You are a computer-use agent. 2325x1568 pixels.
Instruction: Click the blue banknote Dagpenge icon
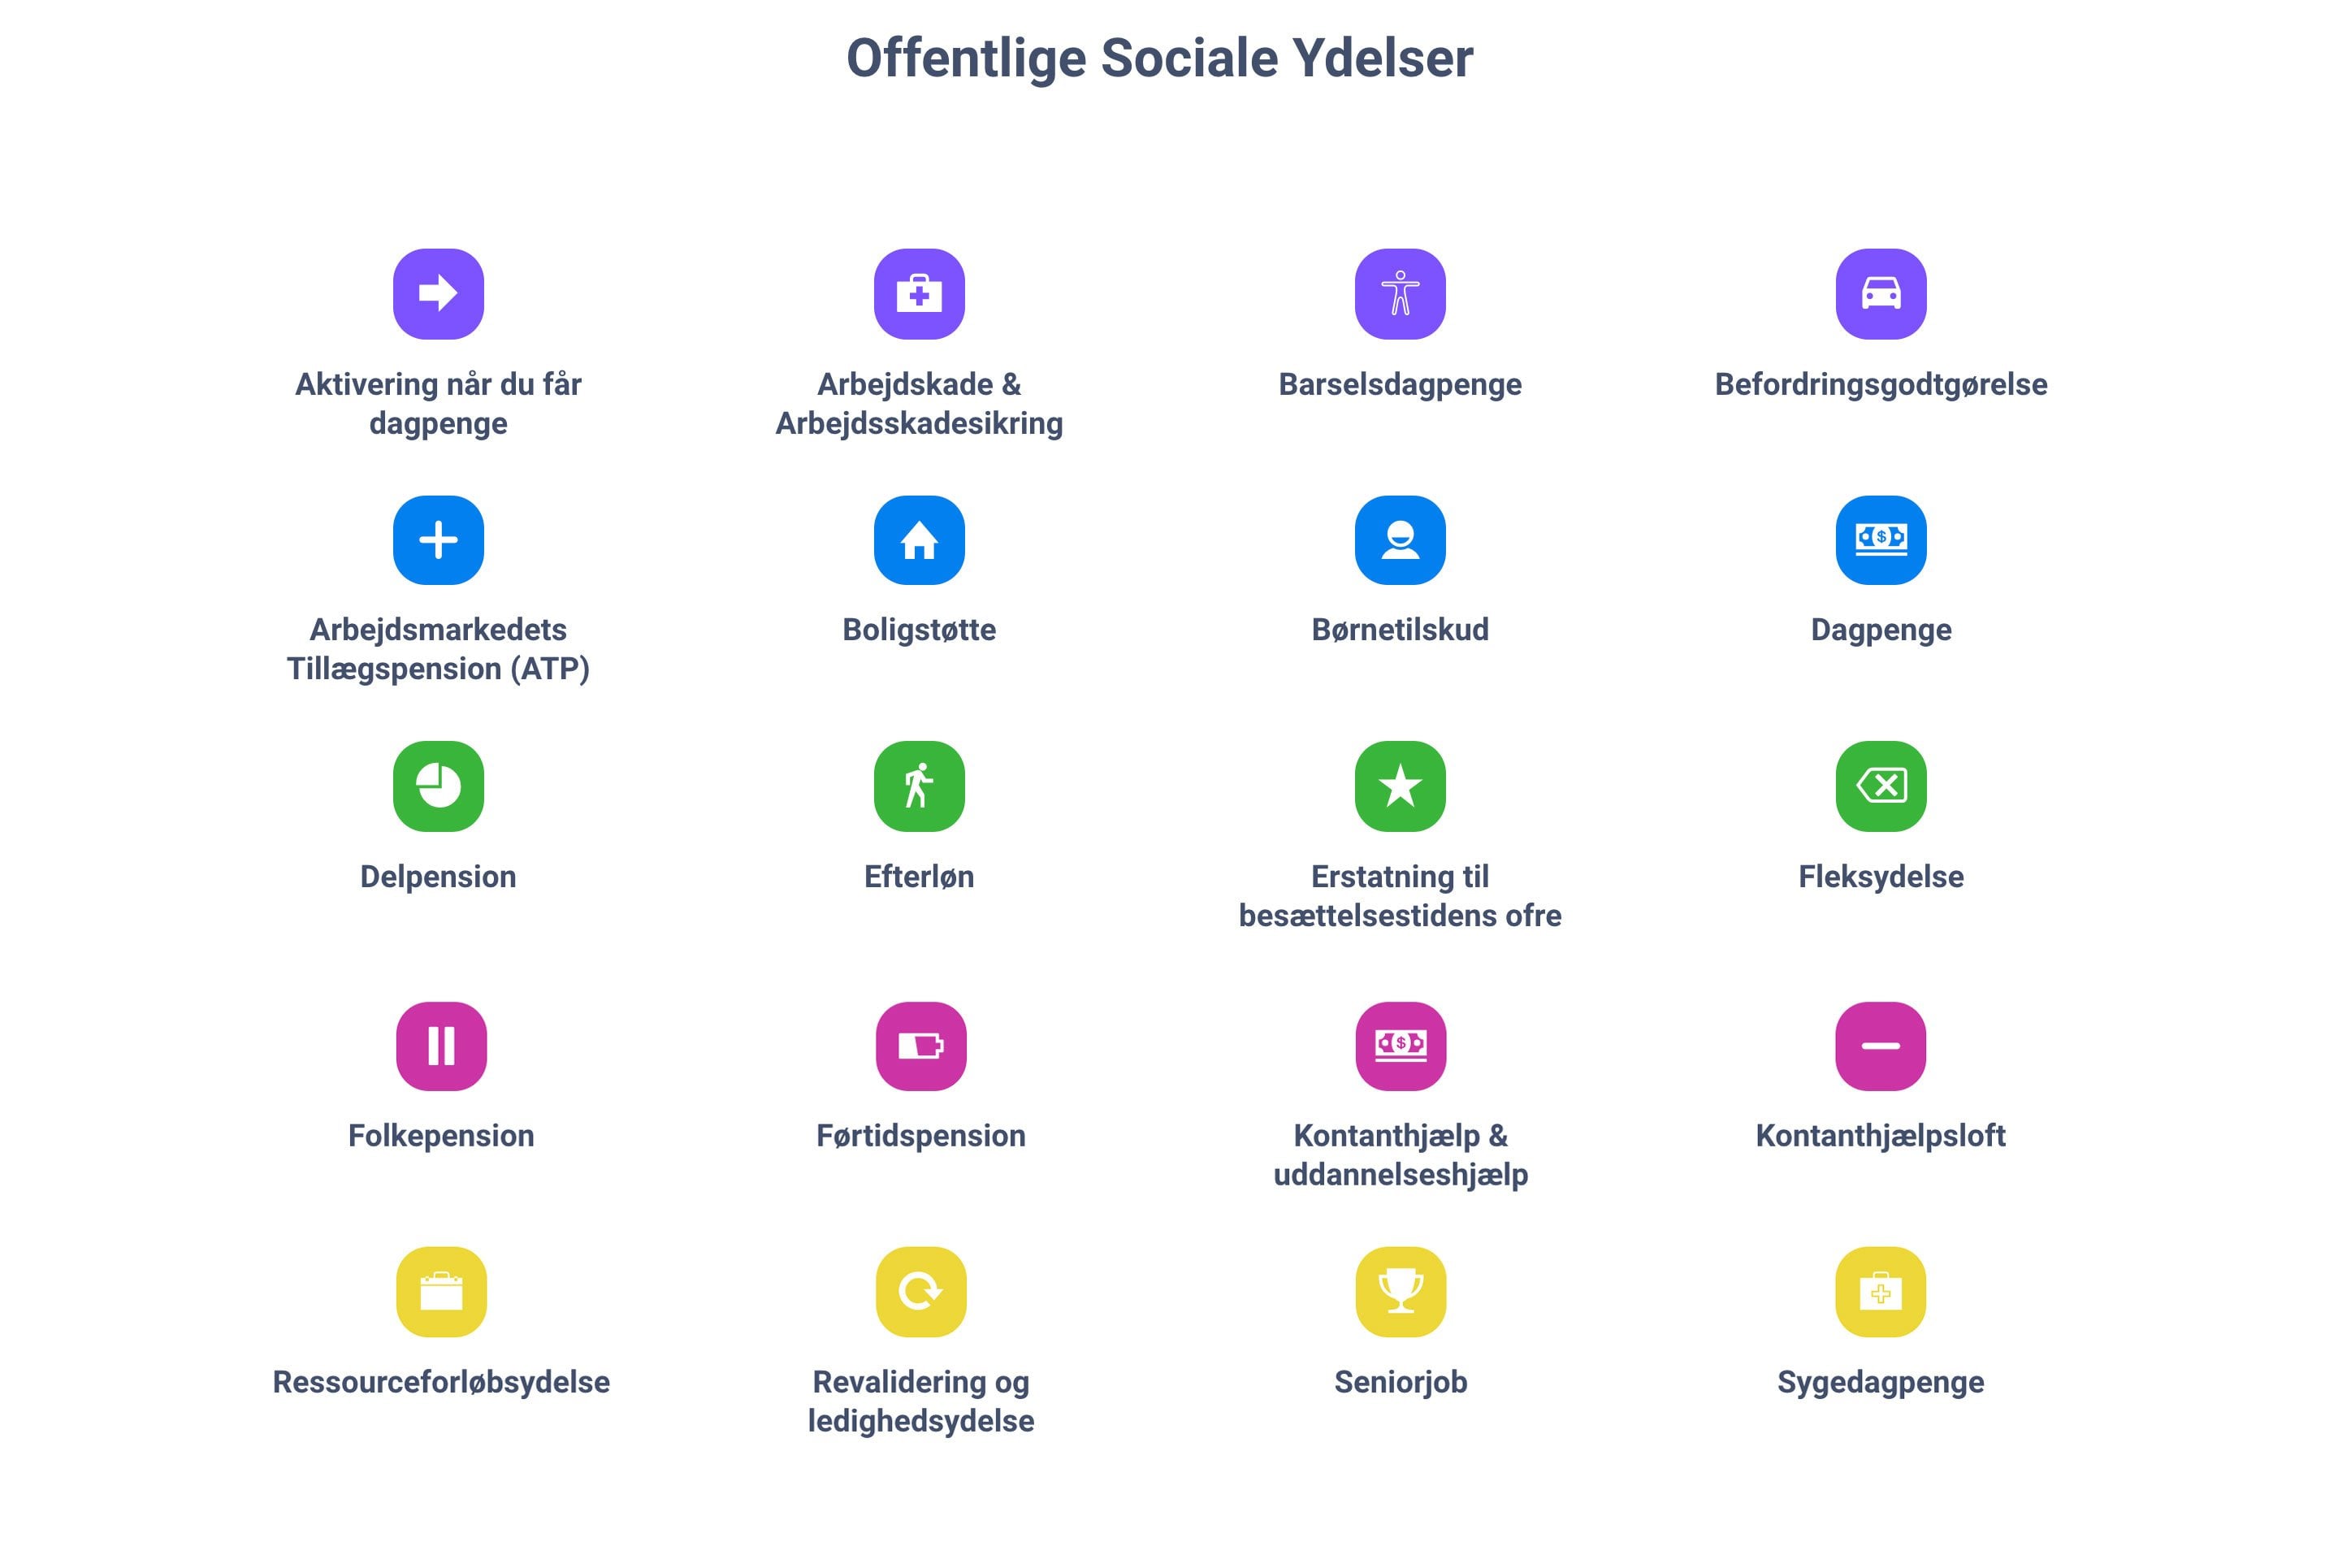pos(1880,540)
